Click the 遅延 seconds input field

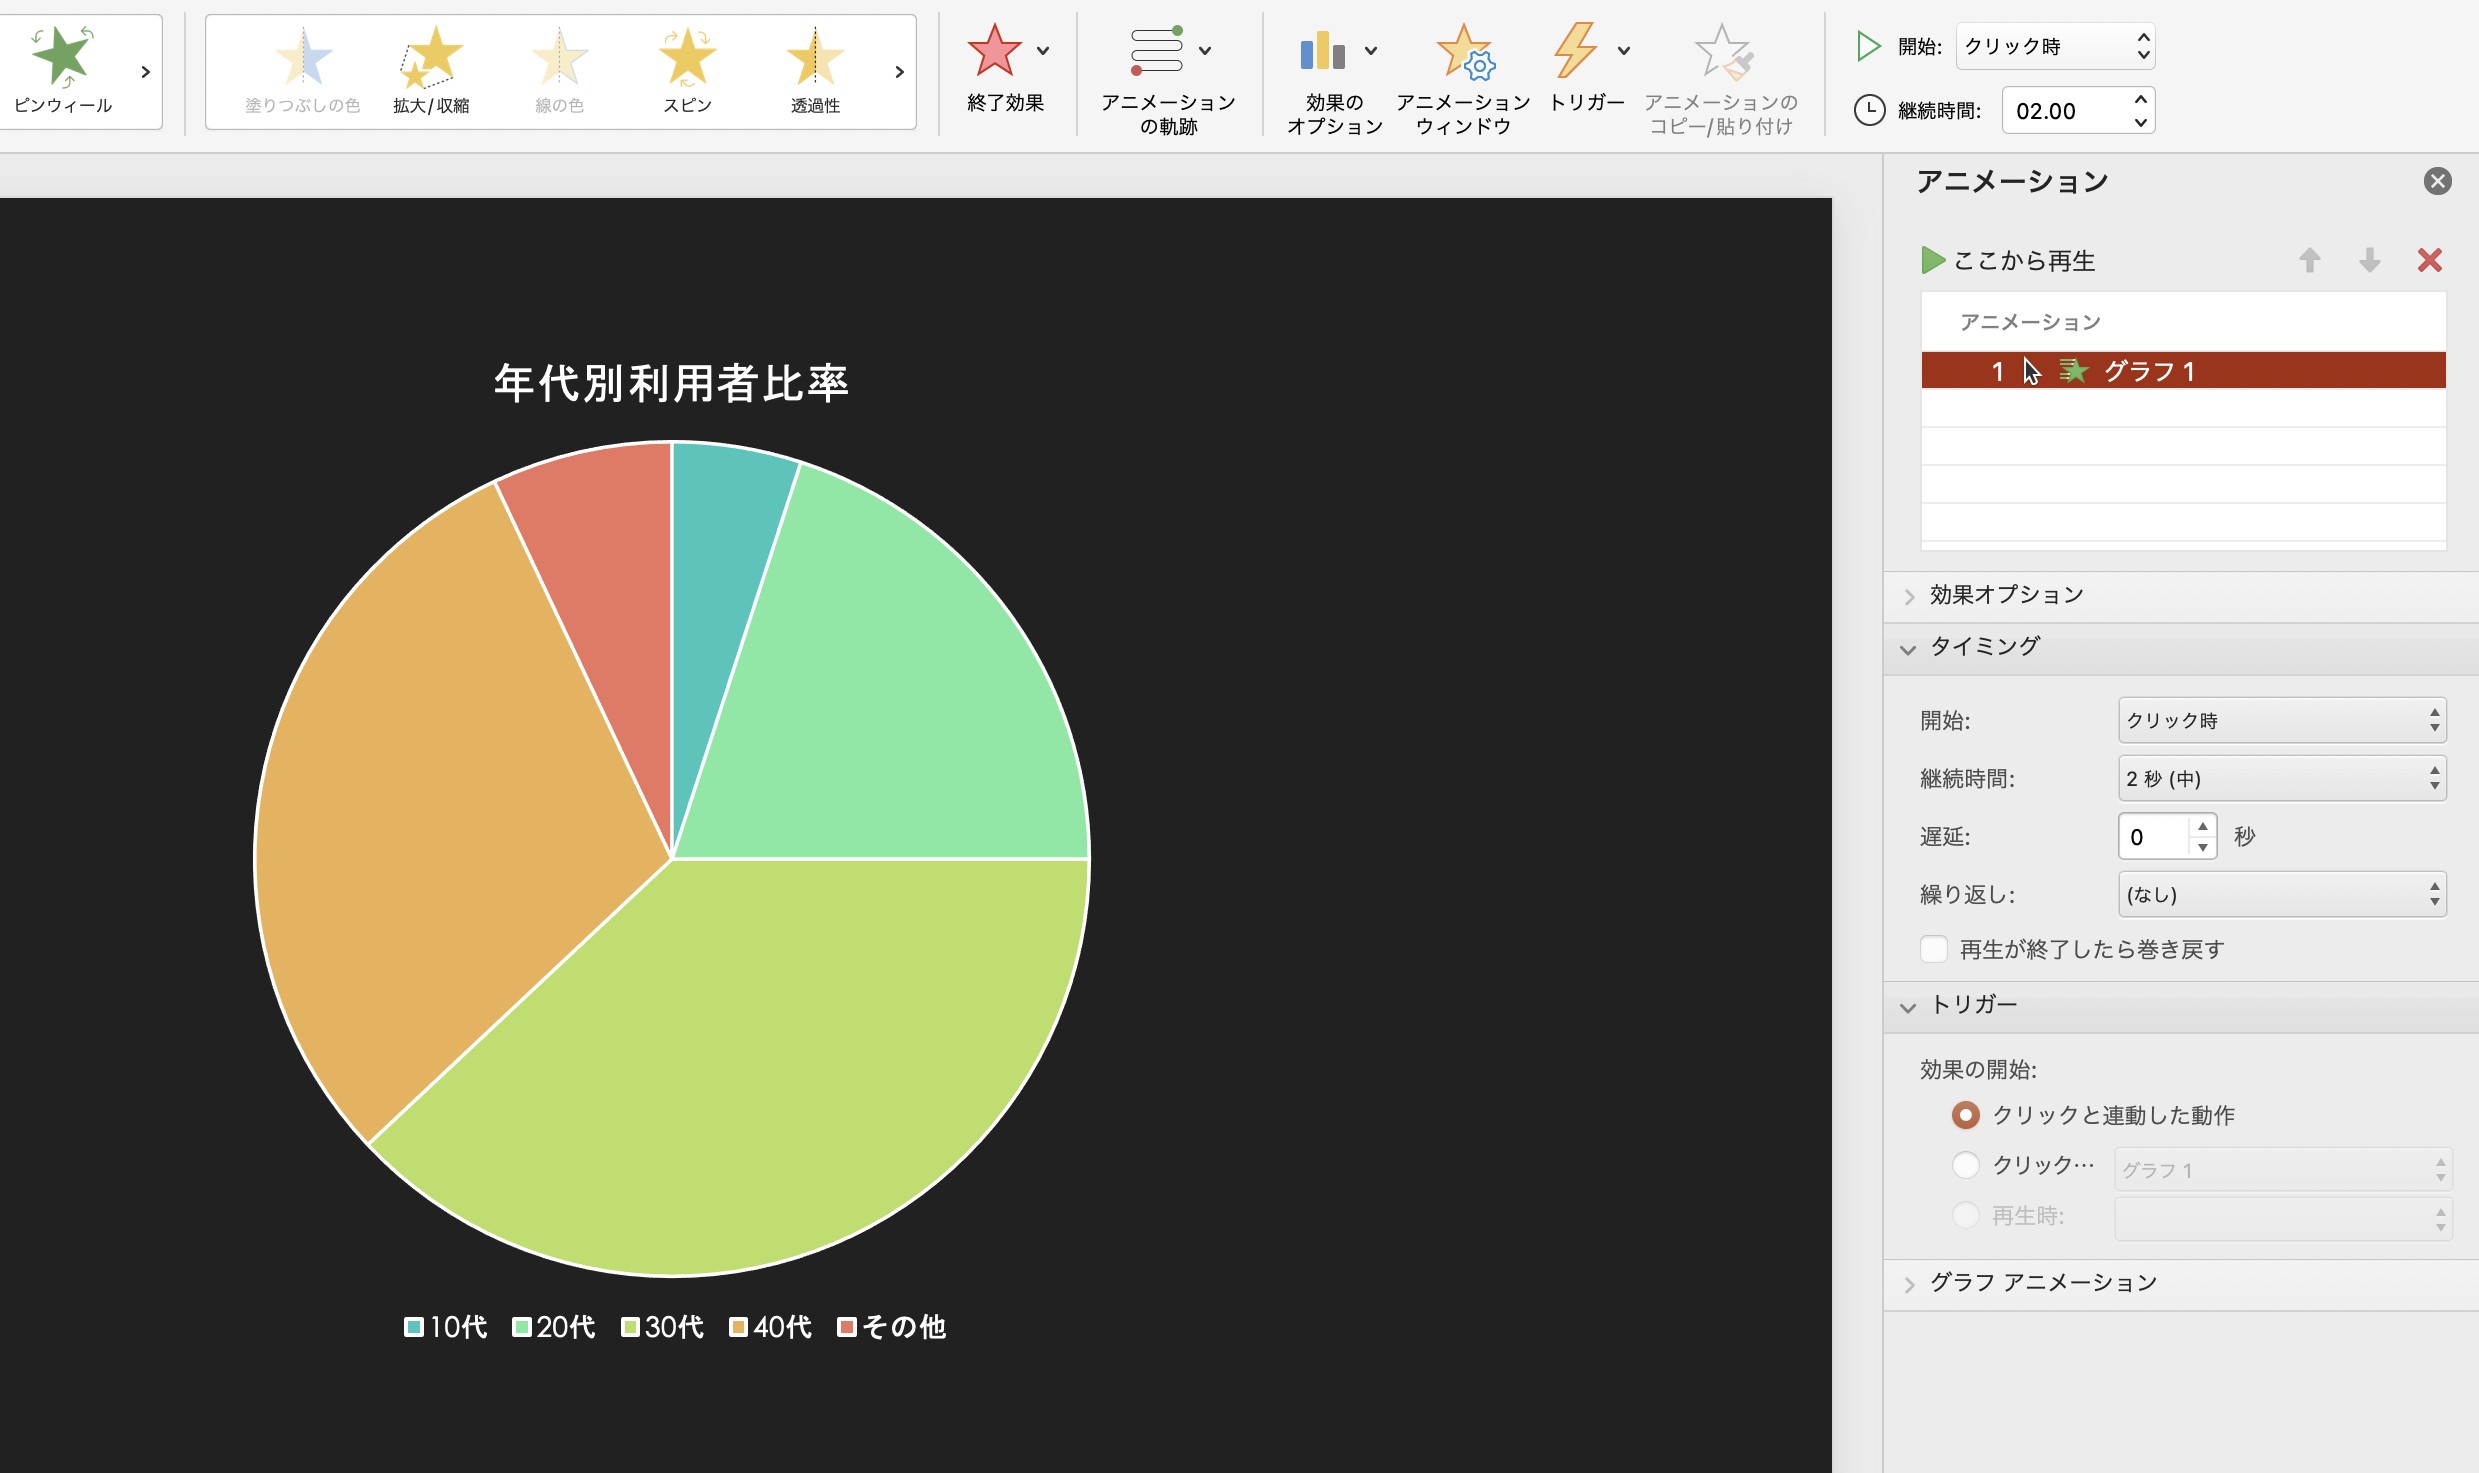coord(2154,837)
